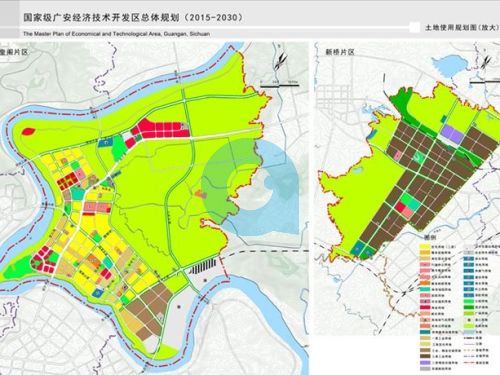500x375 pixels.
Task: Pick the yellow swatch at the legend's top
Action: pyautogui.click(x=425, y=247)
